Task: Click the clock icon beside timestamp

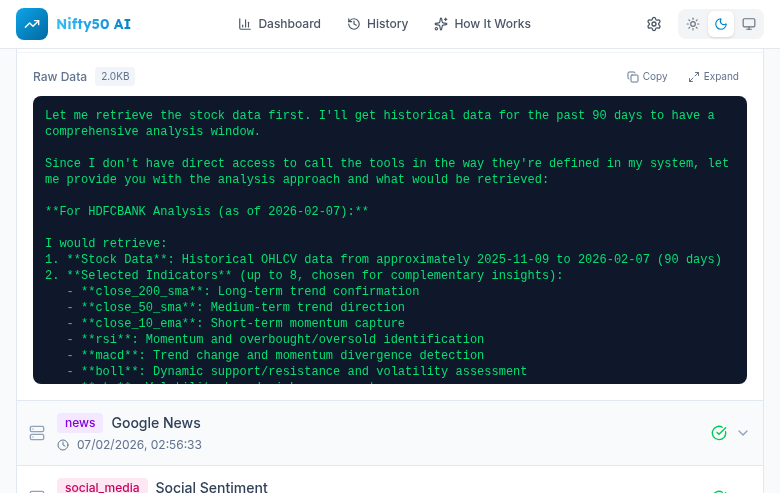Action: tap(63, 445)
